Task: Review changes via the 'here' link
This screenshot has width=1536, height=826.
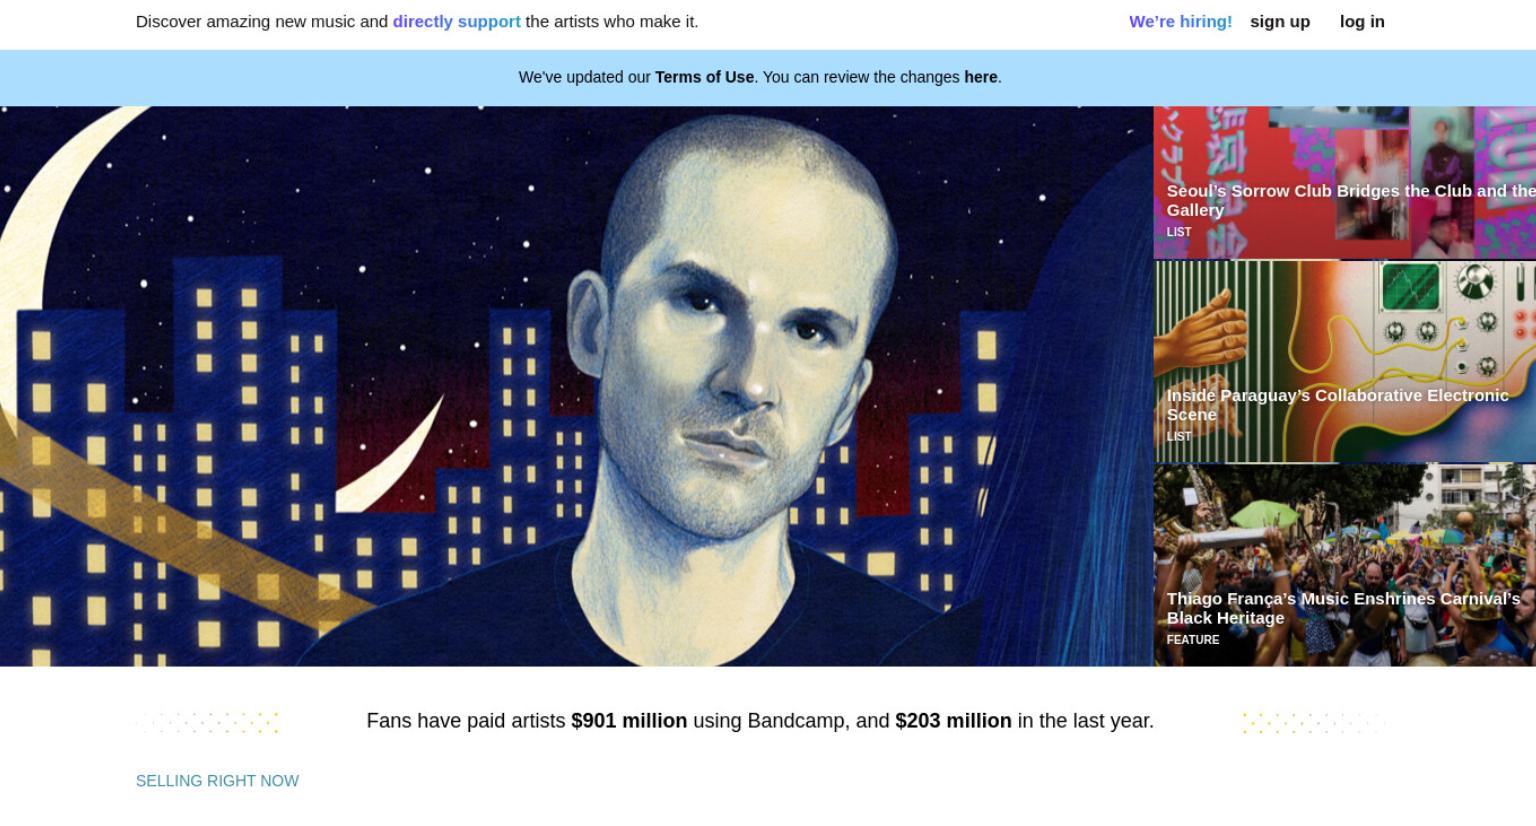Action: (x=980, y=77)
